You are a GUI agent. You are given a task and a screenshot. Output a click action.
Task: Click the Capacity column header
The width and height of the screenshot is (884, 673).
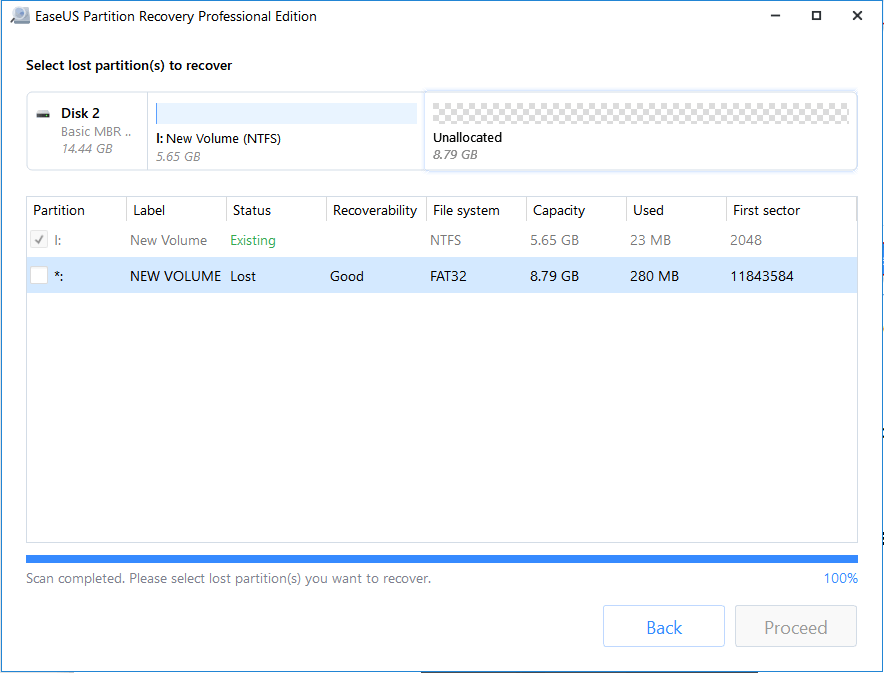point(559,210)
